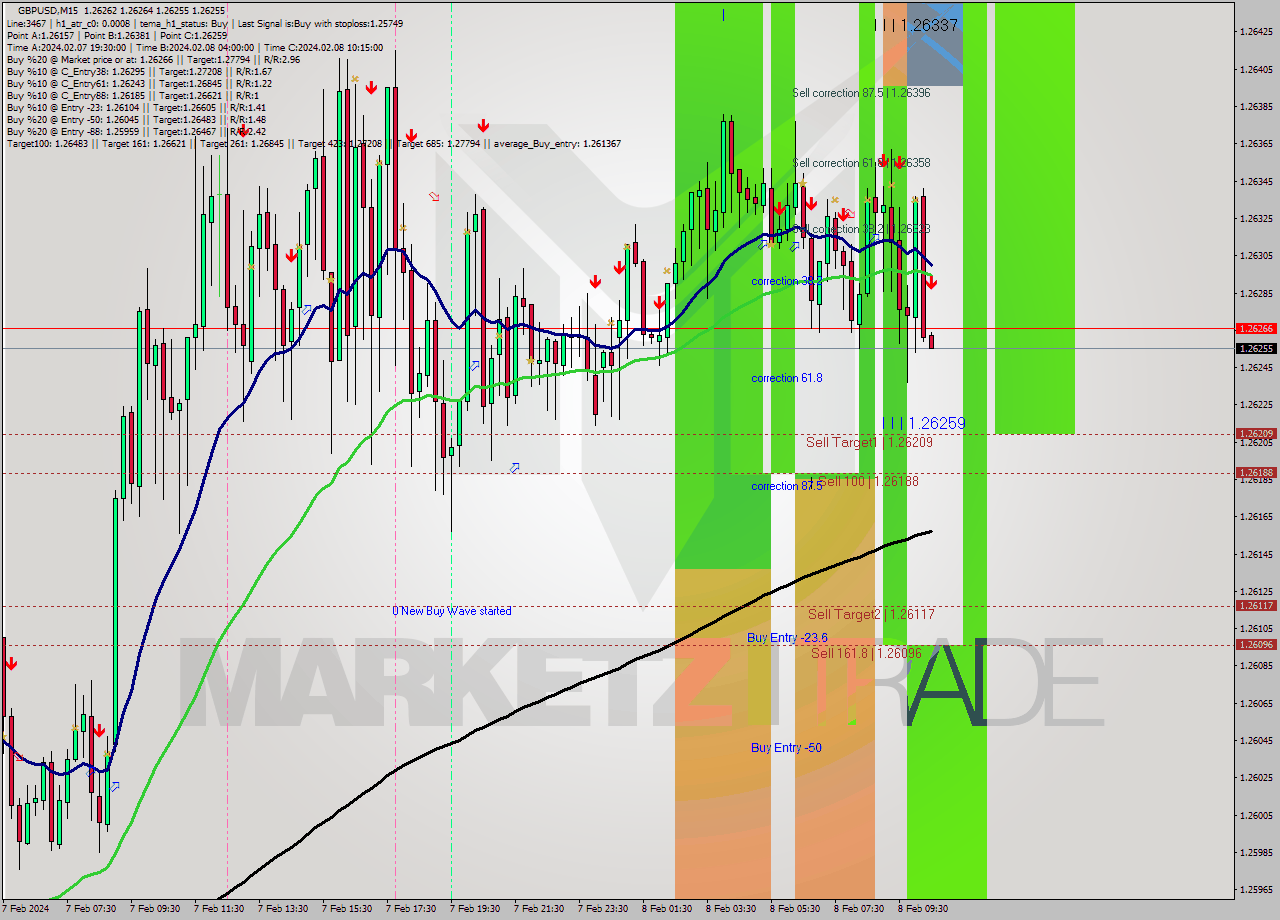1280x920 pixels.
Task: Click the '7 Feb 23:30' time axis label
Action: [x=603, y=909]
